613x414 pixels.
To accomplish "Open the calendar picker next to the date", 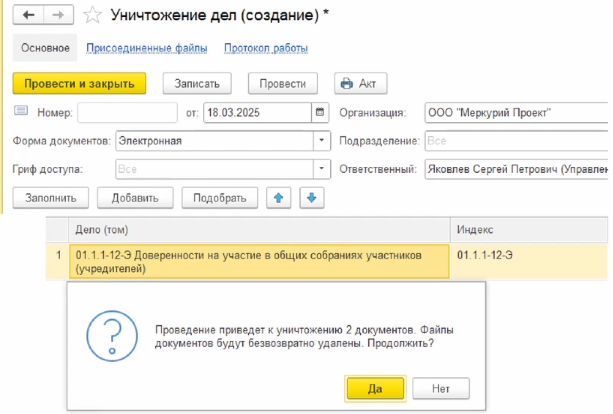I will click(320, 113).
